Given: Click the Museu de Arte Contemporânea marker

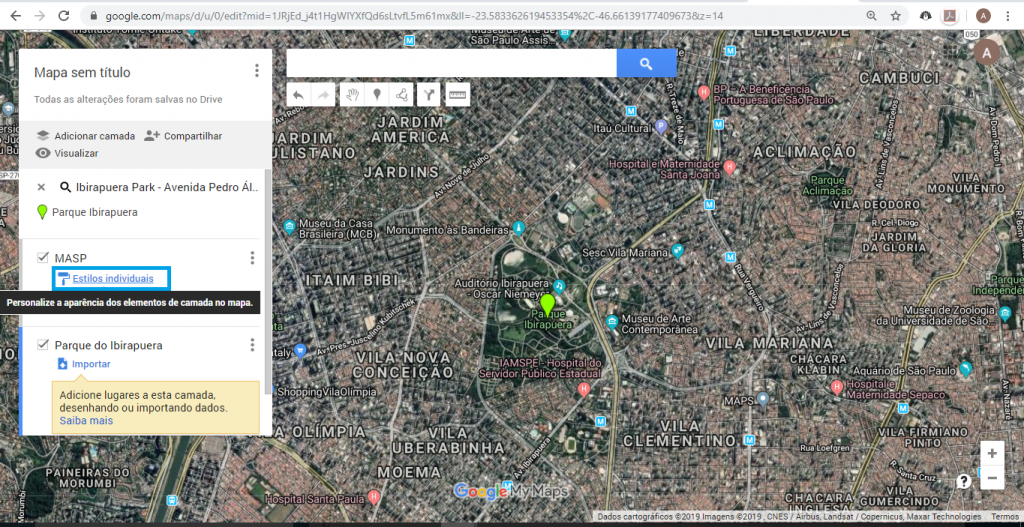Looking at the screenshot, I should click(611, 321).
